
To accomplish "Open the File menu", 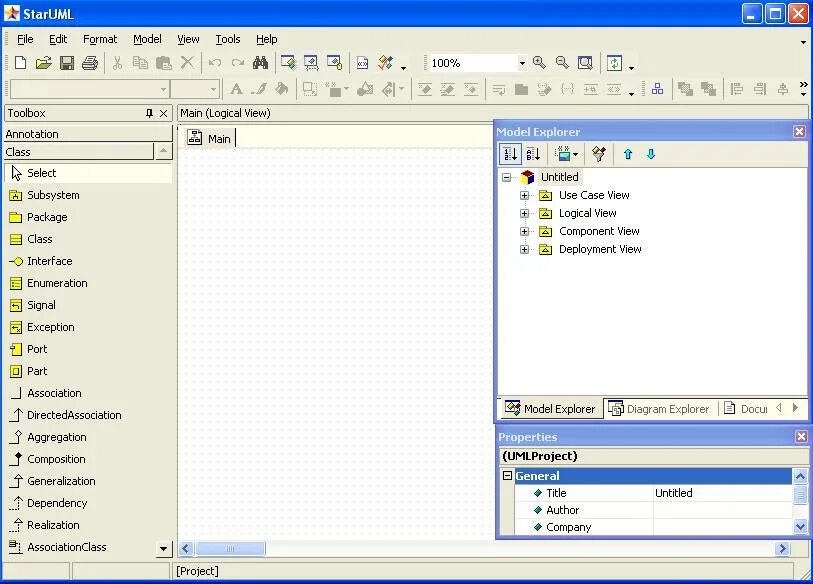I will 25,39.
